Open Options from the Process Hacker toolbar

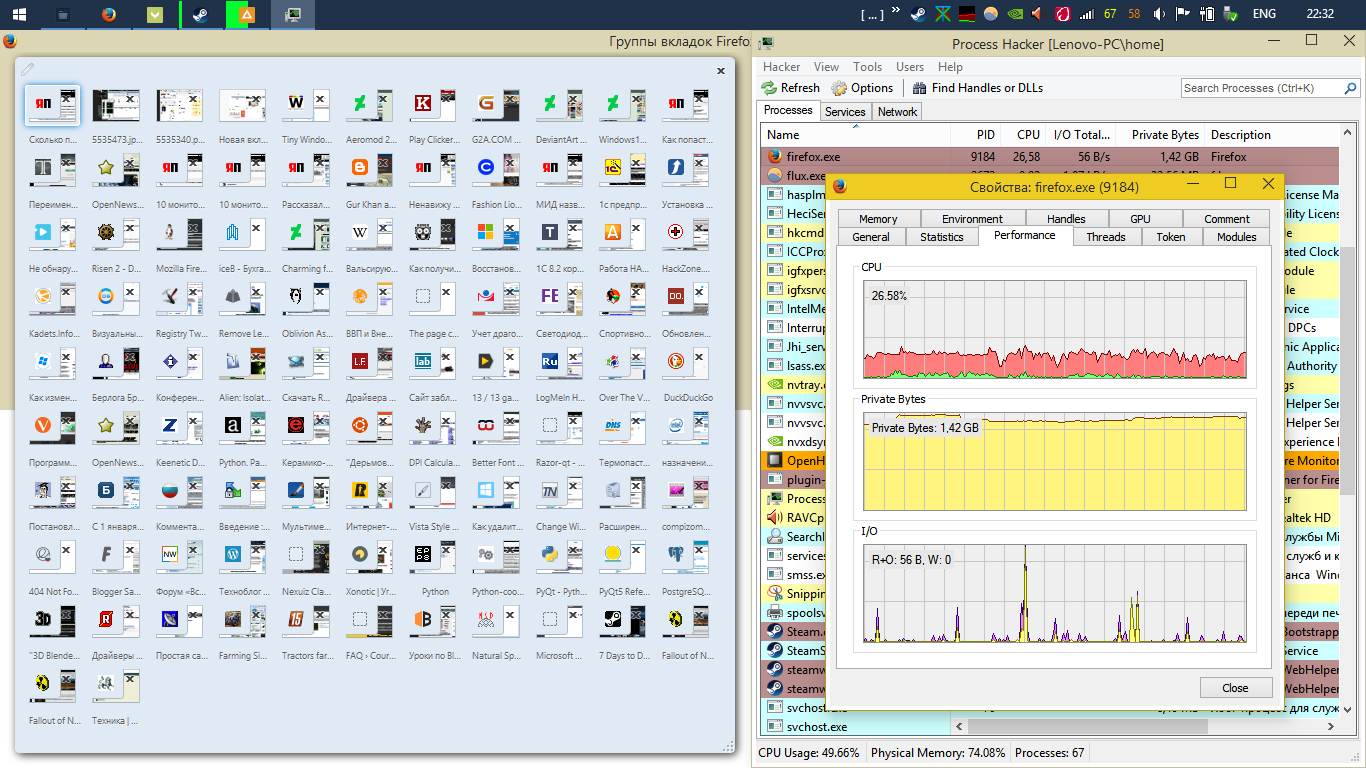tap(862, 88)
